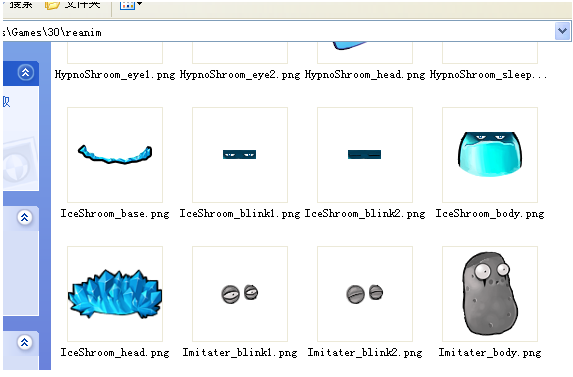This screenshot has width=573, height=377.
Task: Select the IceShroom_body.png thumbnail
Action: [490, 155]
